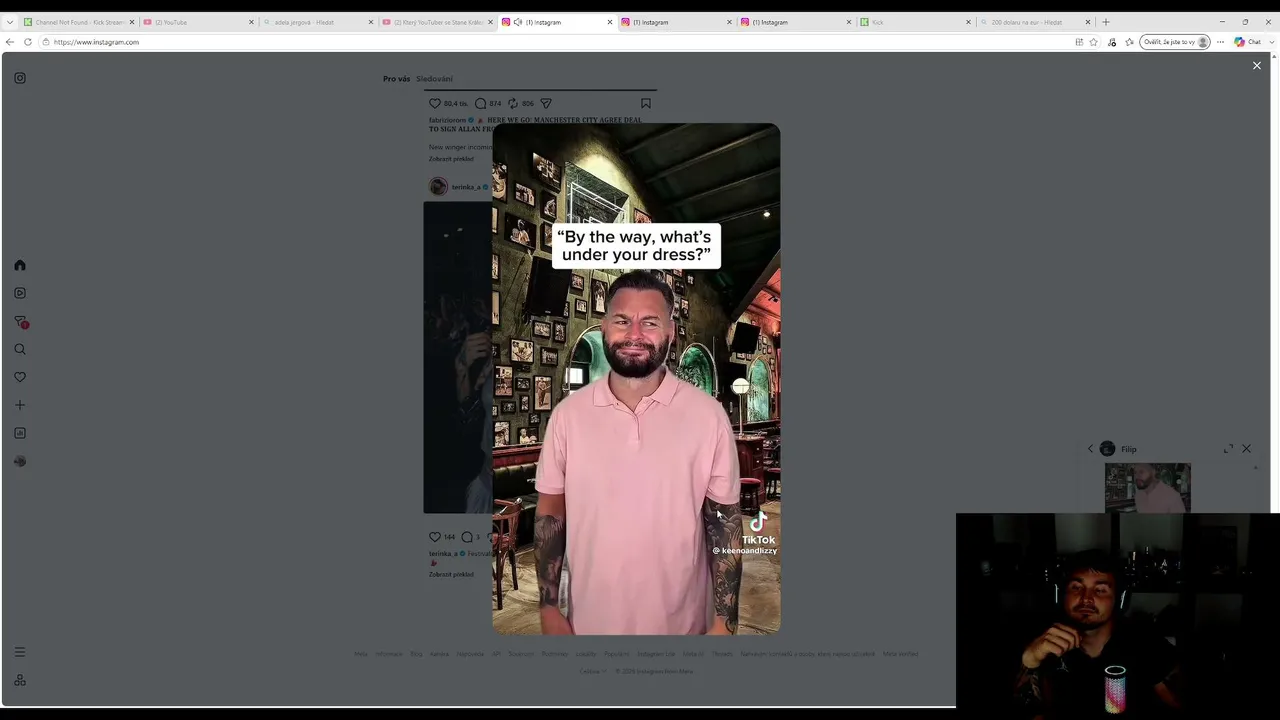The width and height of the screenshot is (1280, 720).
Task: Open the video thumbnail in Filip chat
Action: [1147, 487]
